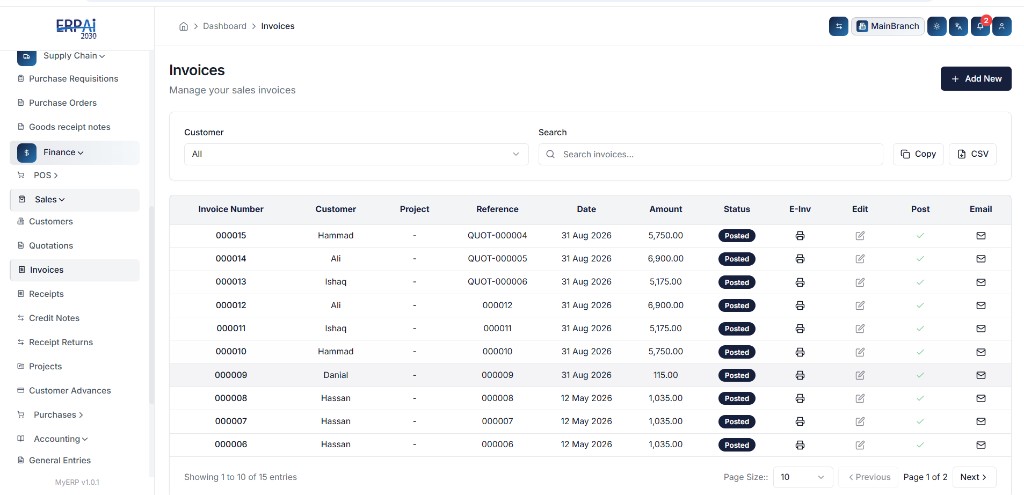Image resolution: width=1024 pixels, height=495 pixels.
Task: Email invoice 000007
Action: pos(981,421)
